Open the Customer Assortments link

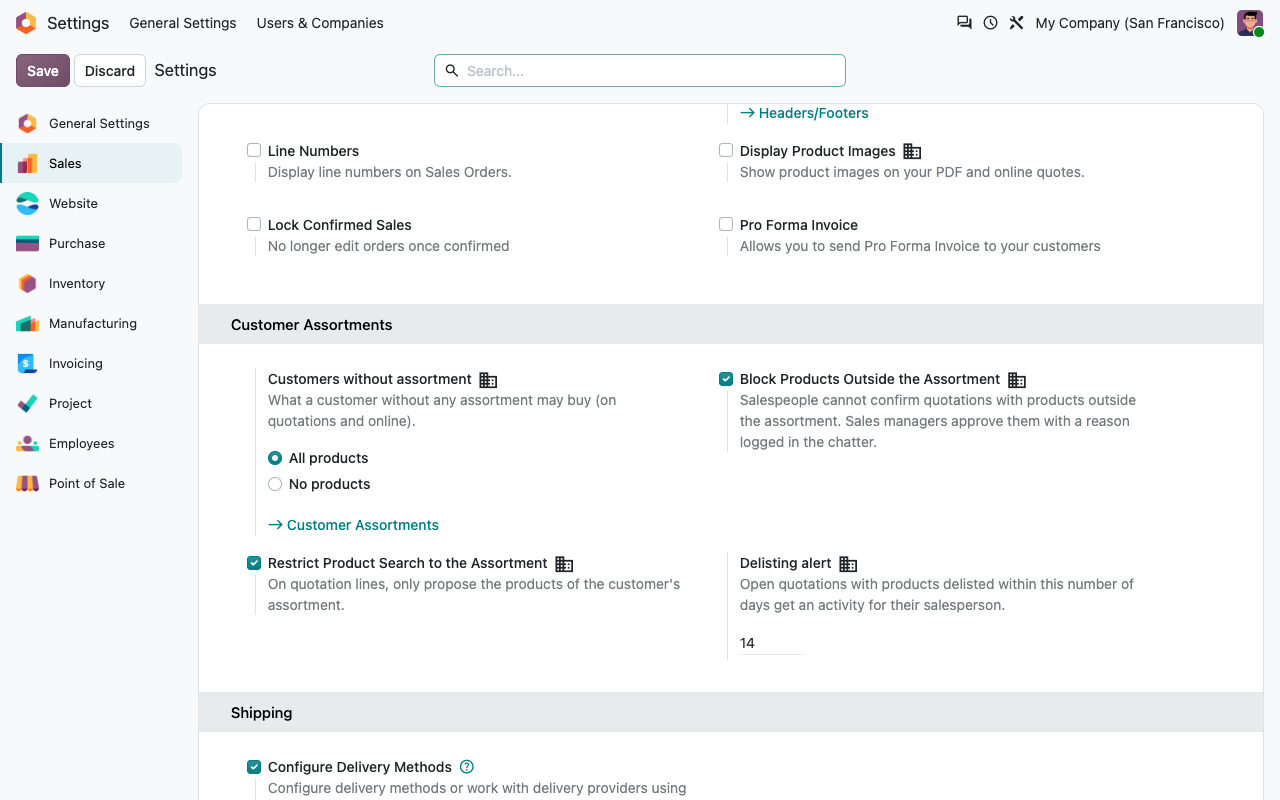click(354, 525)
